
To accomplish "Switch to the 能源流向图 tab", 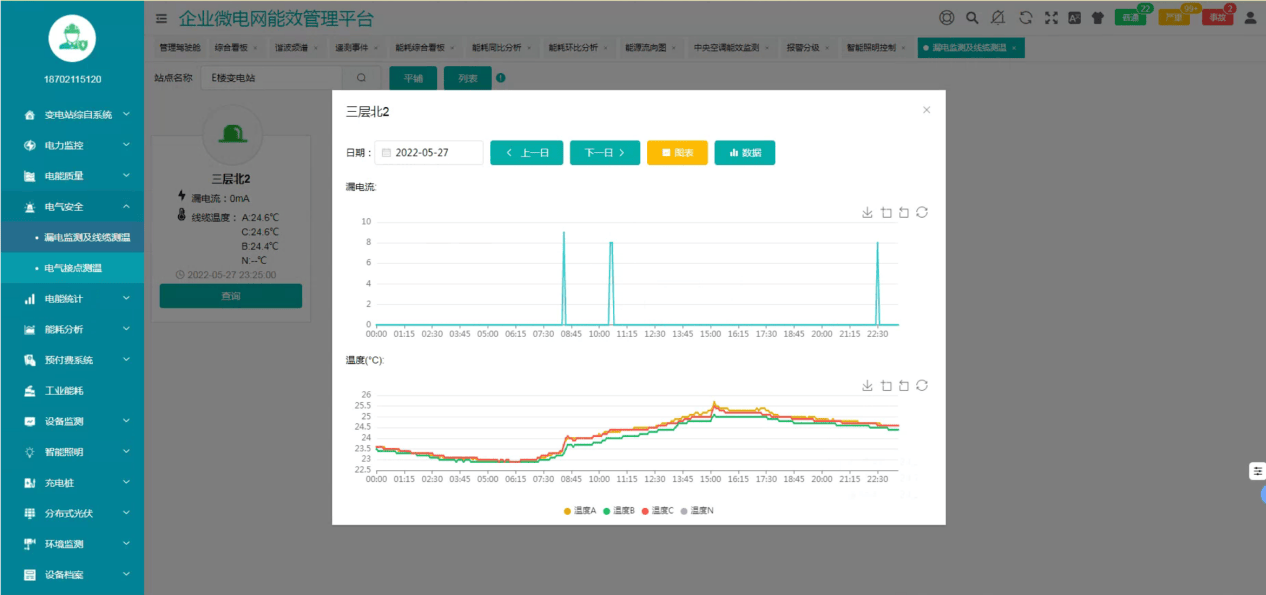I will pos(652,47).
